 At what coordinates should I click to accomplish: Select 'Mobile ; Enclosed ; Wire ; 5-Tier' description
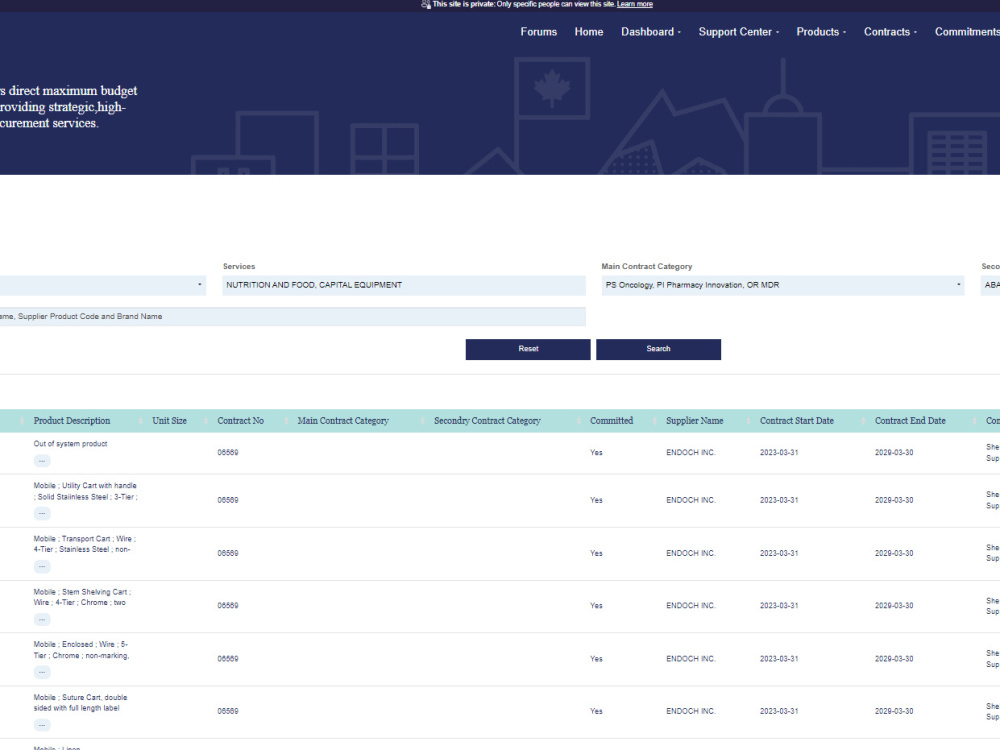[x=81, y=650]
